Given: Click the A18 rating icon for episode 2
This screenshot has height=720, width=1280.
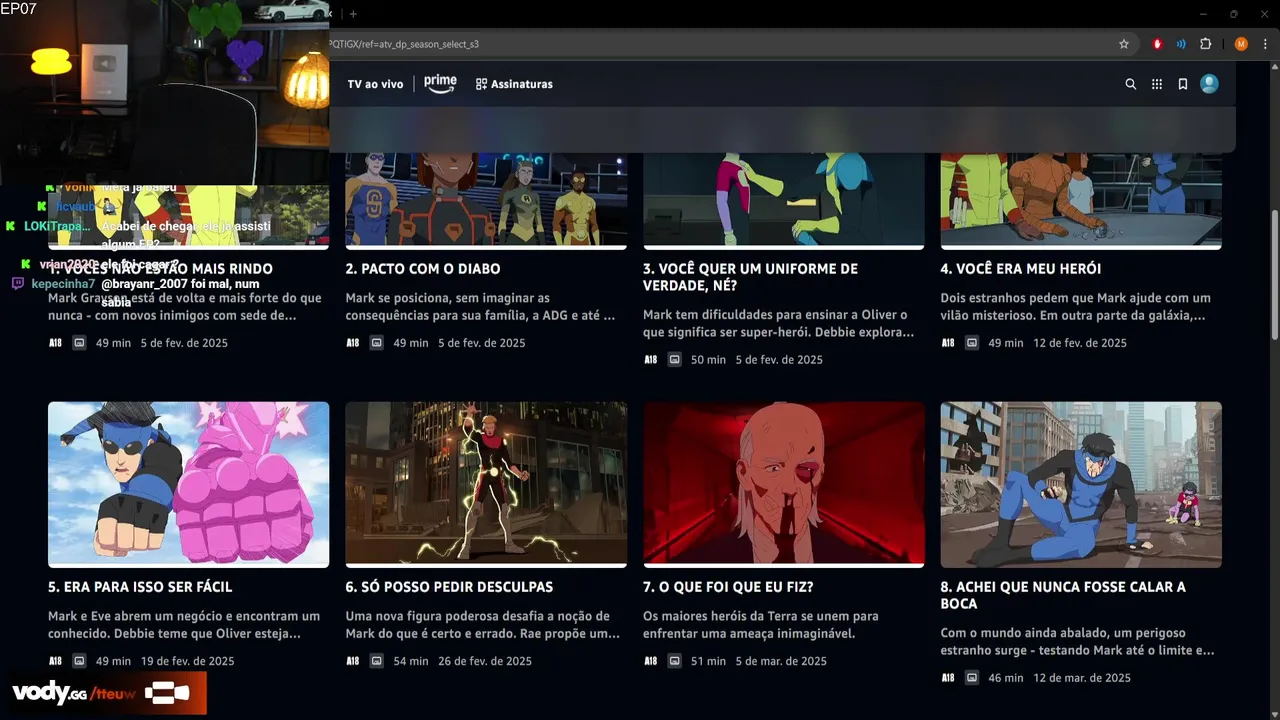Looking at the screenshot, I should point(353,343).
